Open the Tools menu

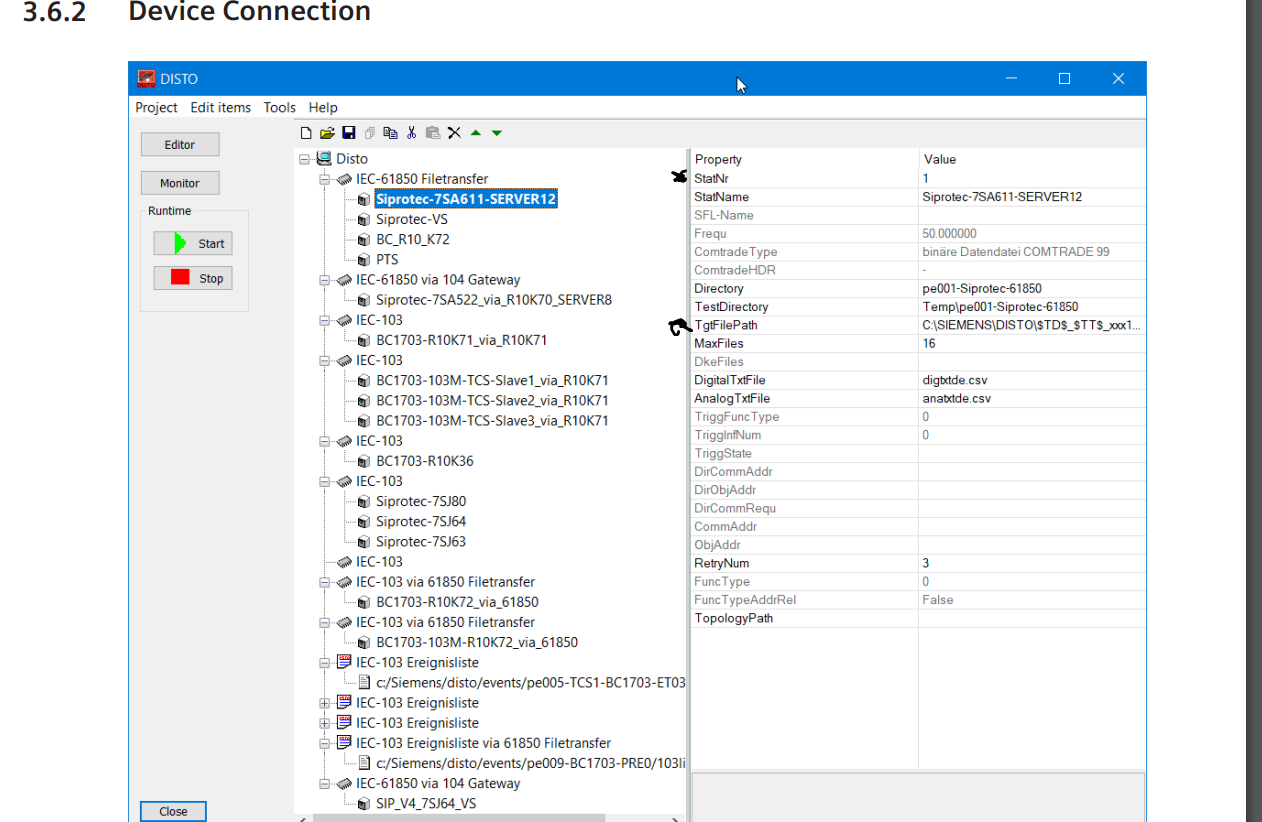(x=280, y=107)
